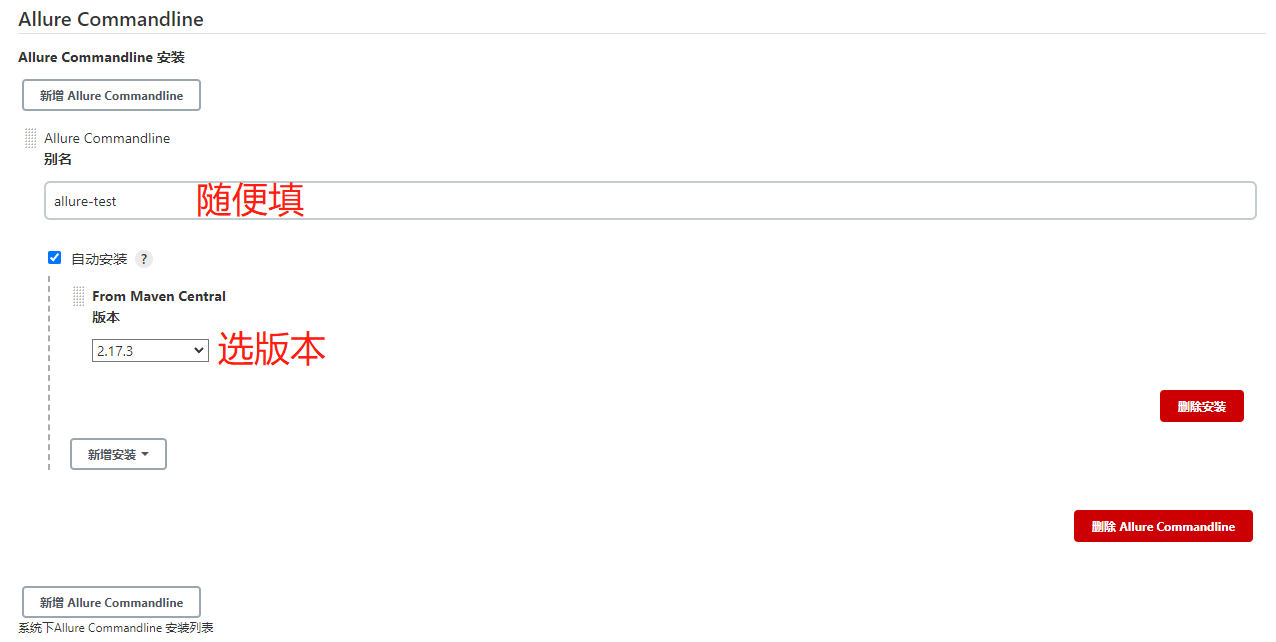The width and height of the screenshot is (1276, 642).
Task: Click the Allure Commandline 安装 subheading
Action: coord(101,58)
